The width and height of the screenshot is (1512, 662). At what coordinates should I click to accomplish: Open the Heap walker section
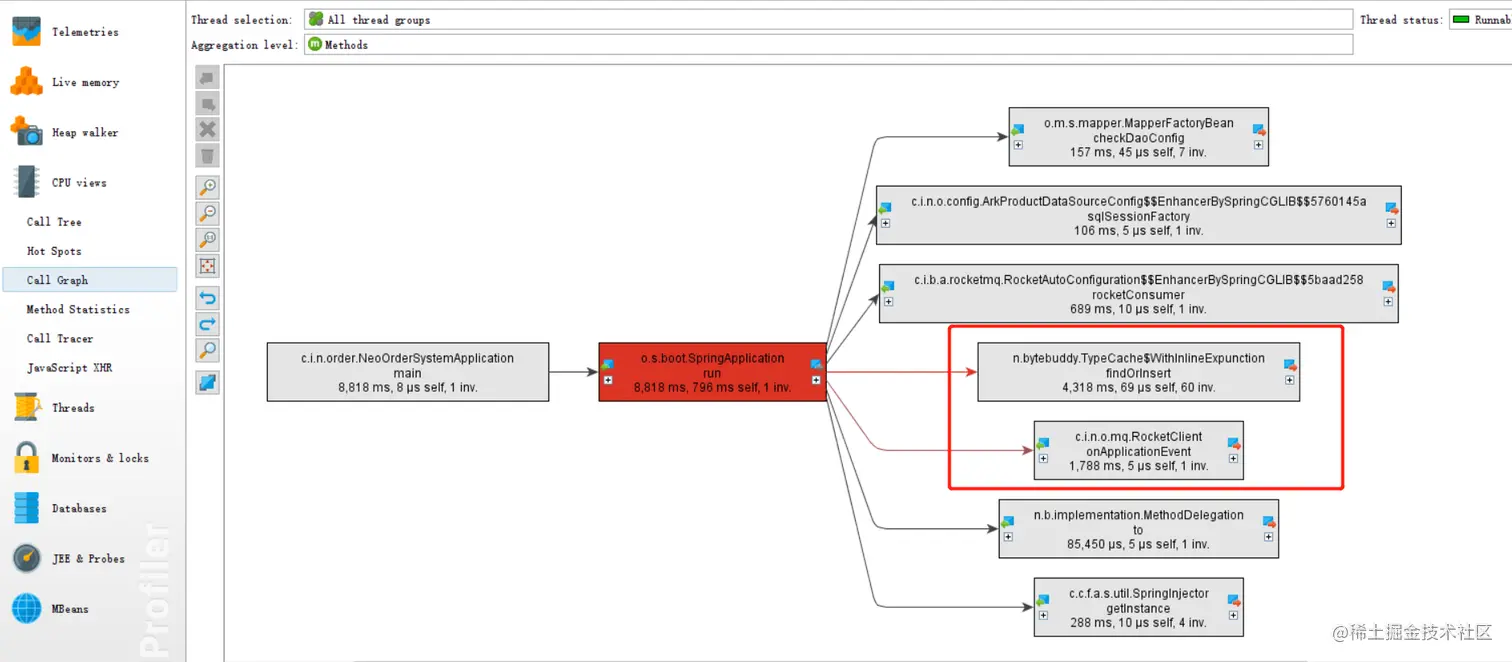66,132
